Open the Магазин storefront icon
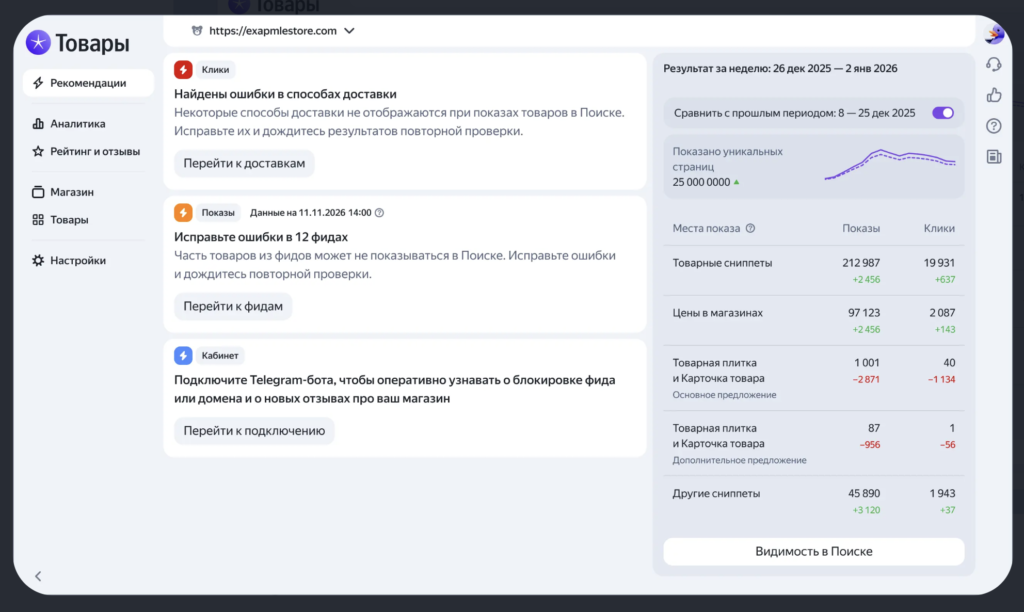1024x612 pixels. point(36,191)
